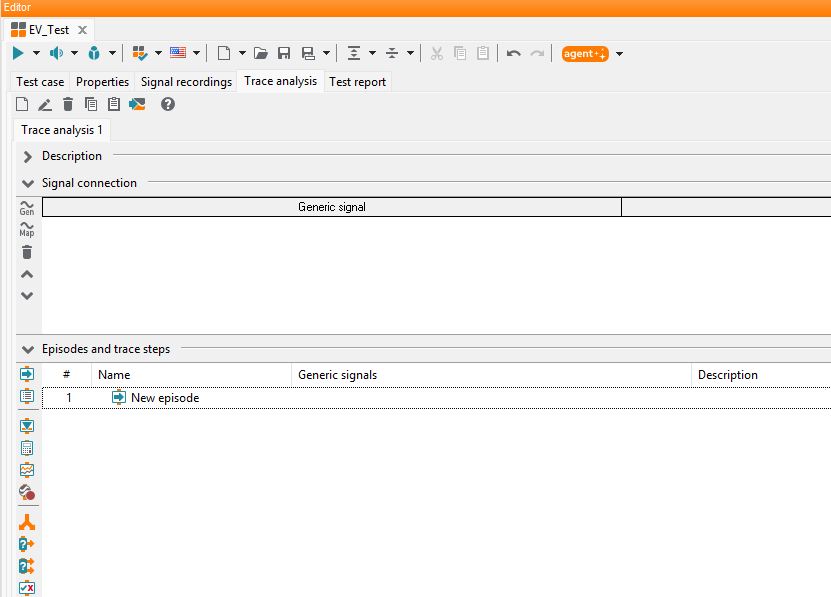The image size is (831, 597).
Task: Open the dropdown beside the agent+ button
Action: coord(619,54)
